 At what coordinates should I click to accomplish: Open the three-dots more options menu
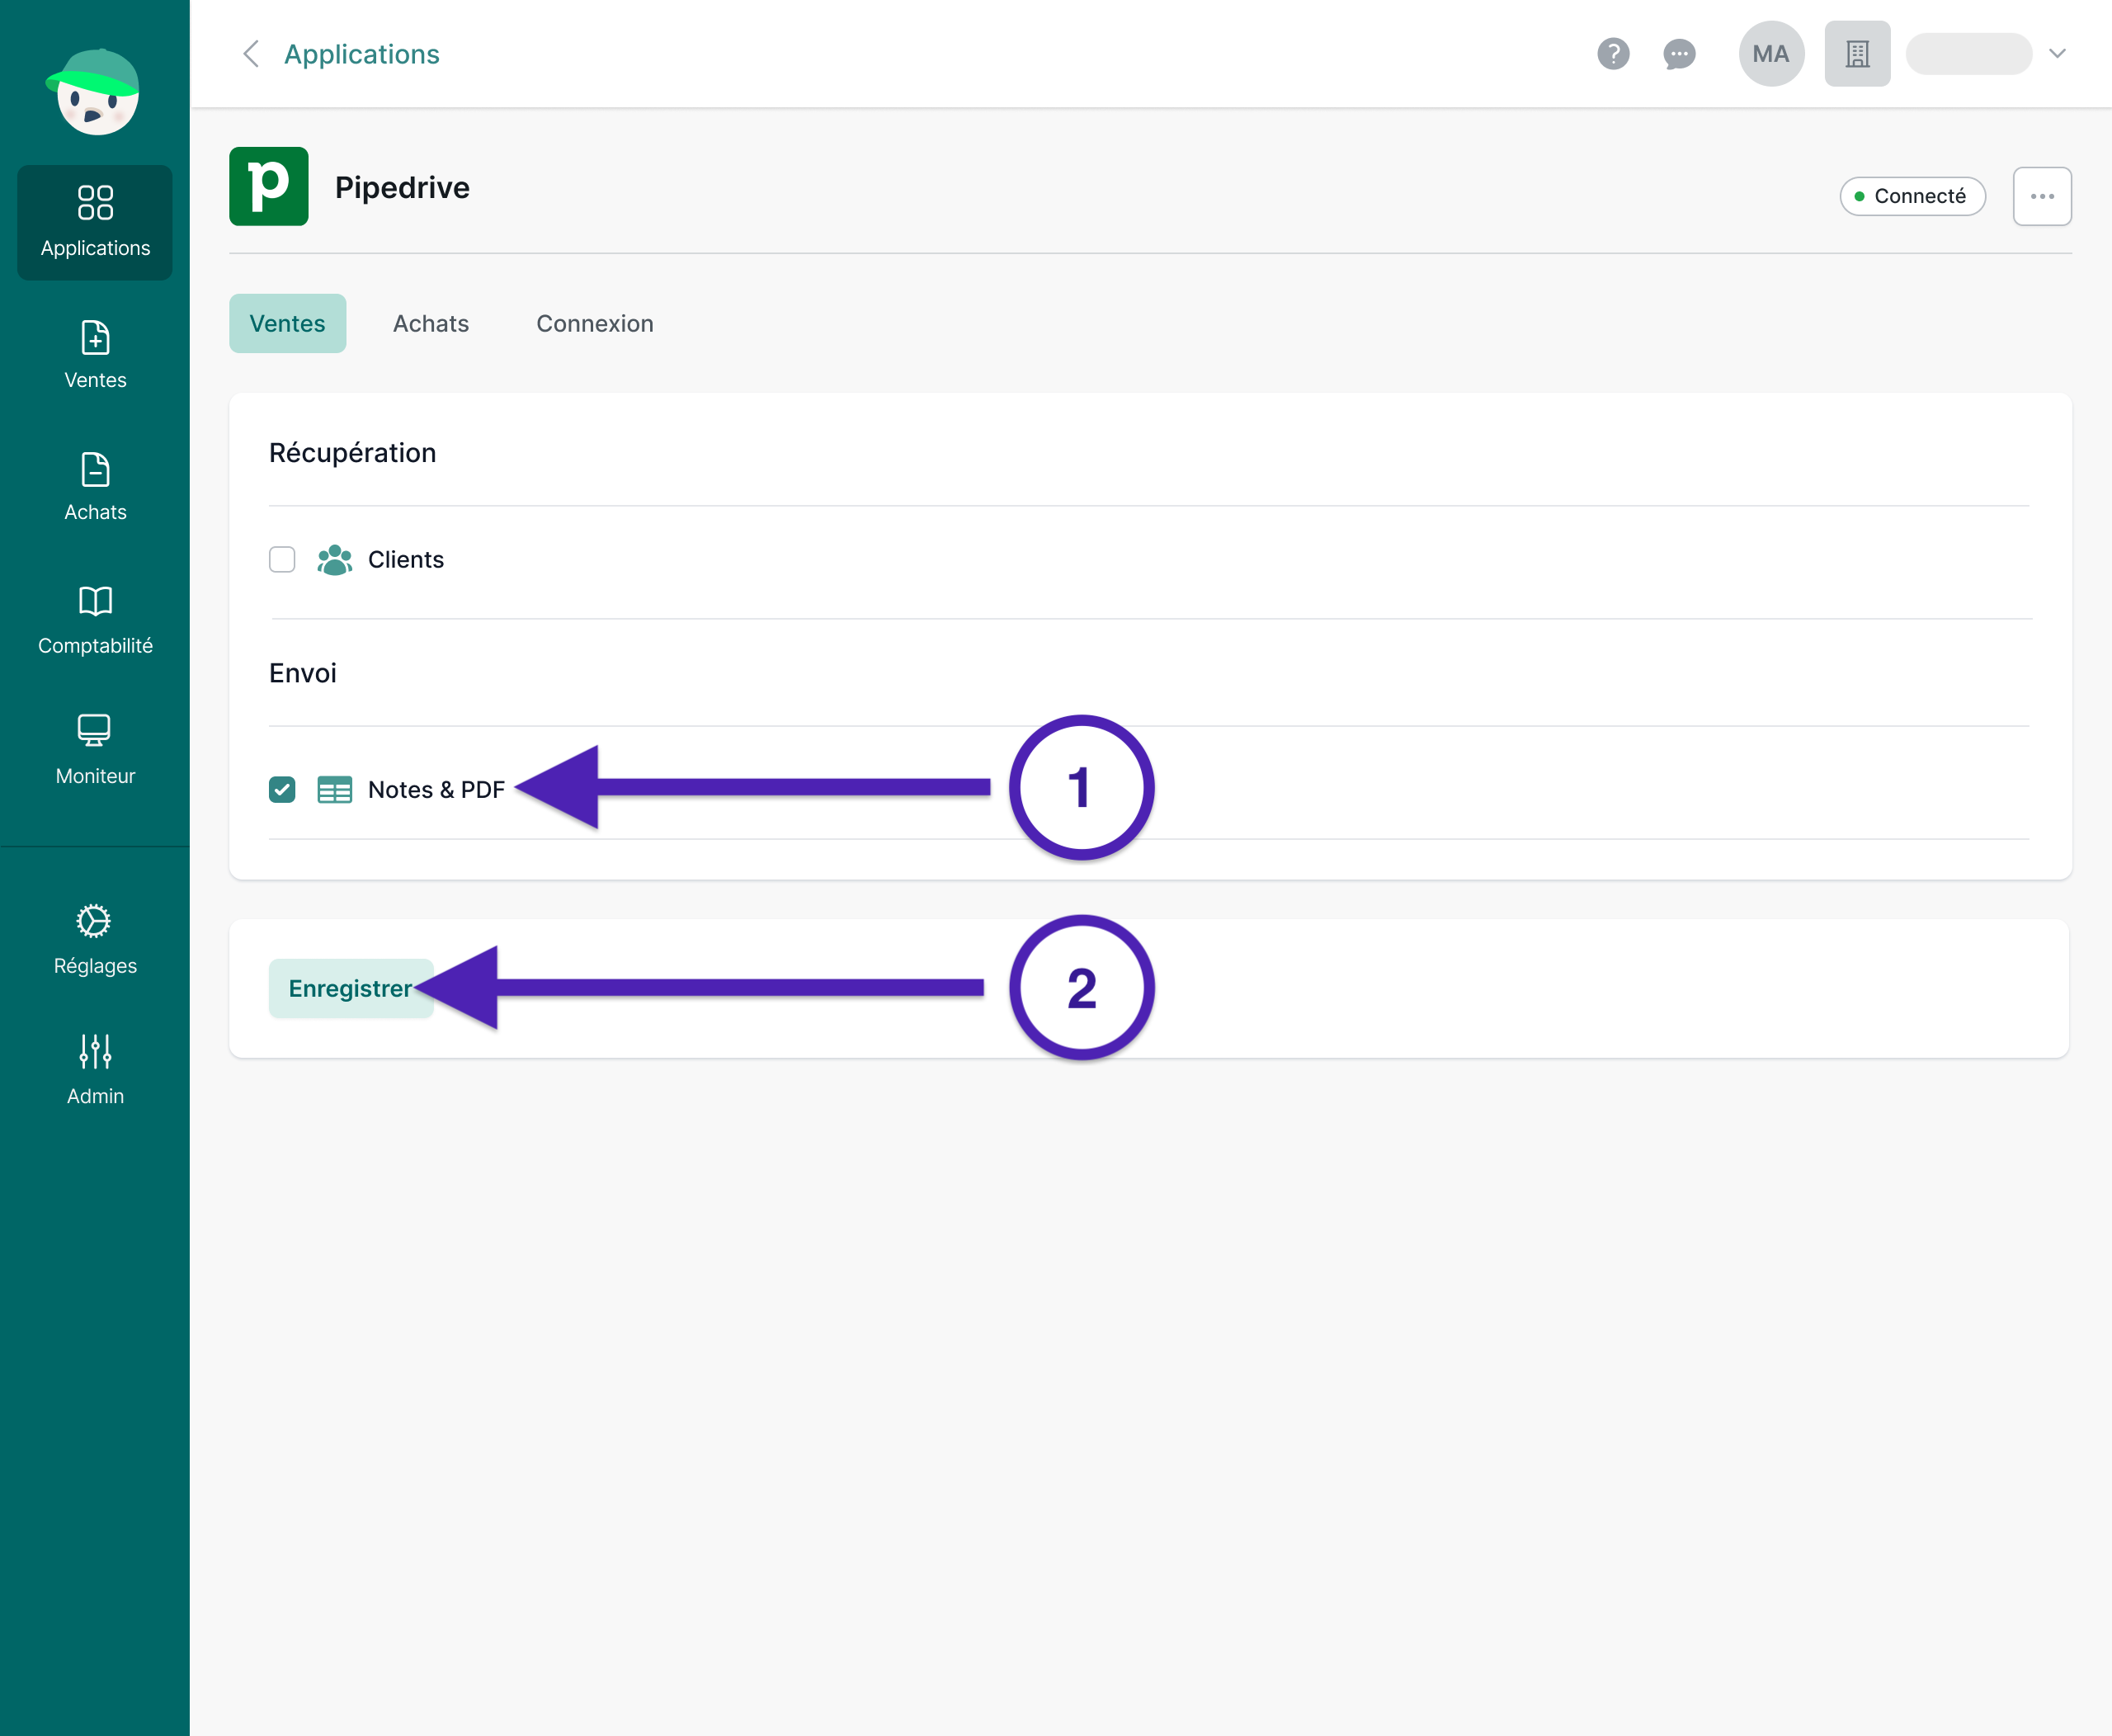click(2042, 196)
